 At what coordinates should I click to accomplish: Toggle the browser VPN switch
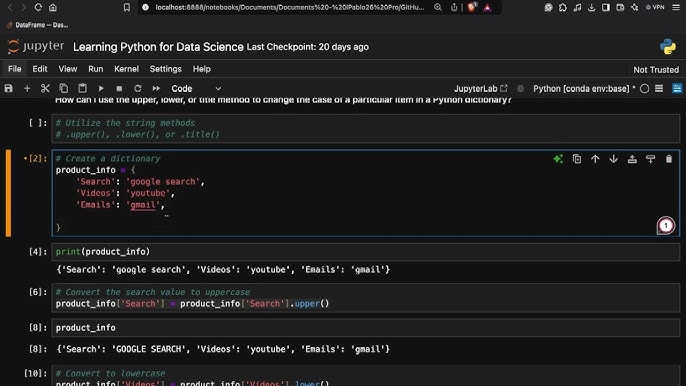coord(655,7)
